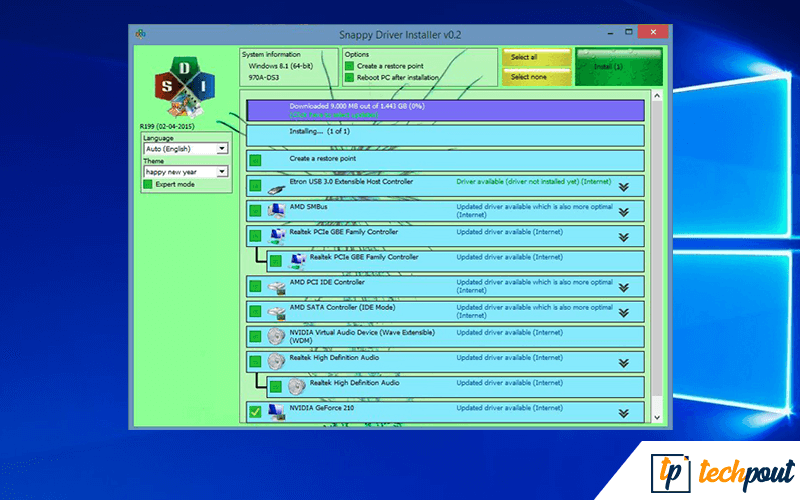Click the Etron USB 3.0 controller device icon
The width and height of the screenshot is (800, 500).
[x=275, y=187]
